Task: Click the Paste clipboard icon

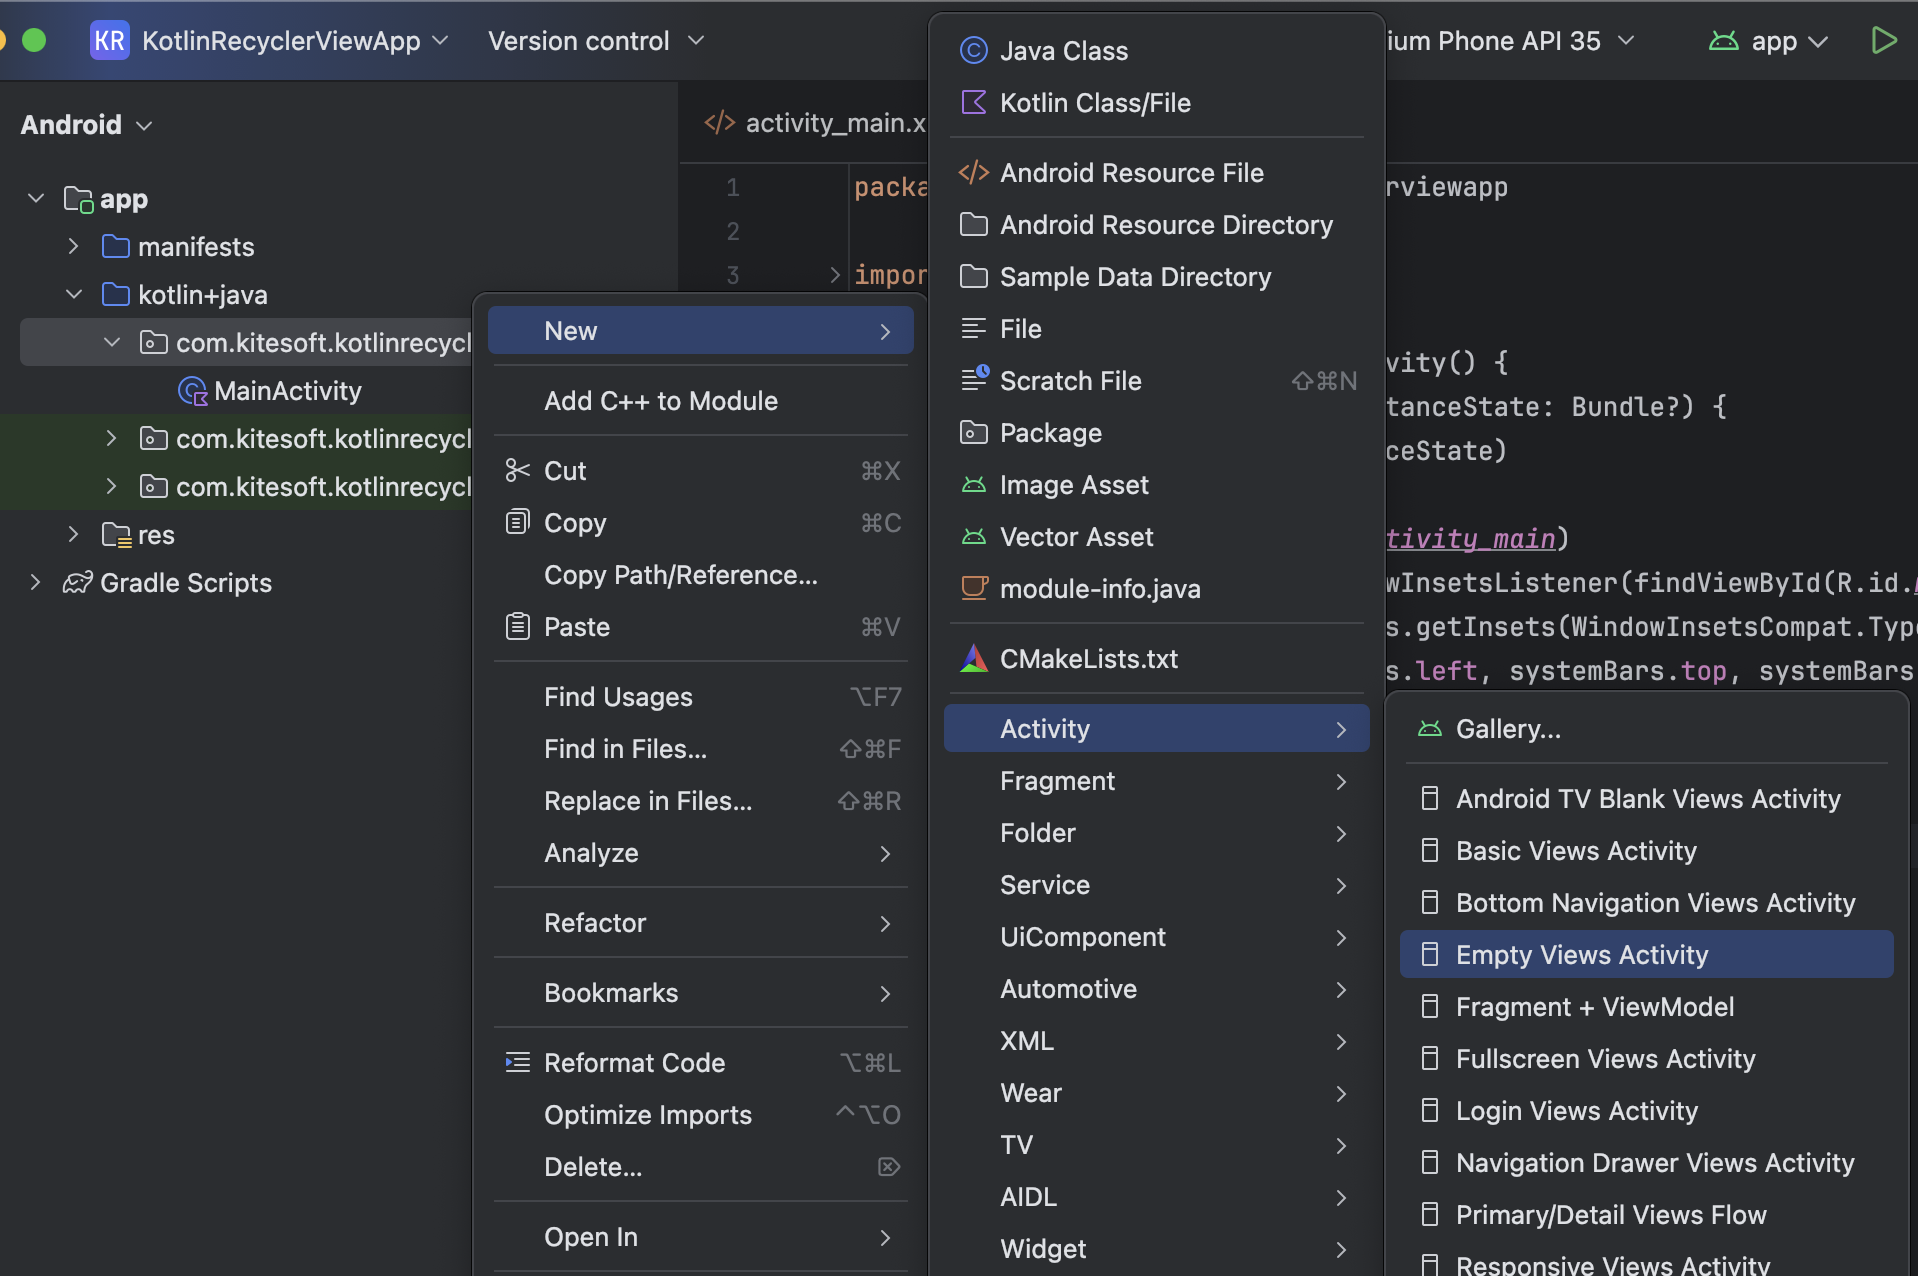Action: click(x=517, y=627)
